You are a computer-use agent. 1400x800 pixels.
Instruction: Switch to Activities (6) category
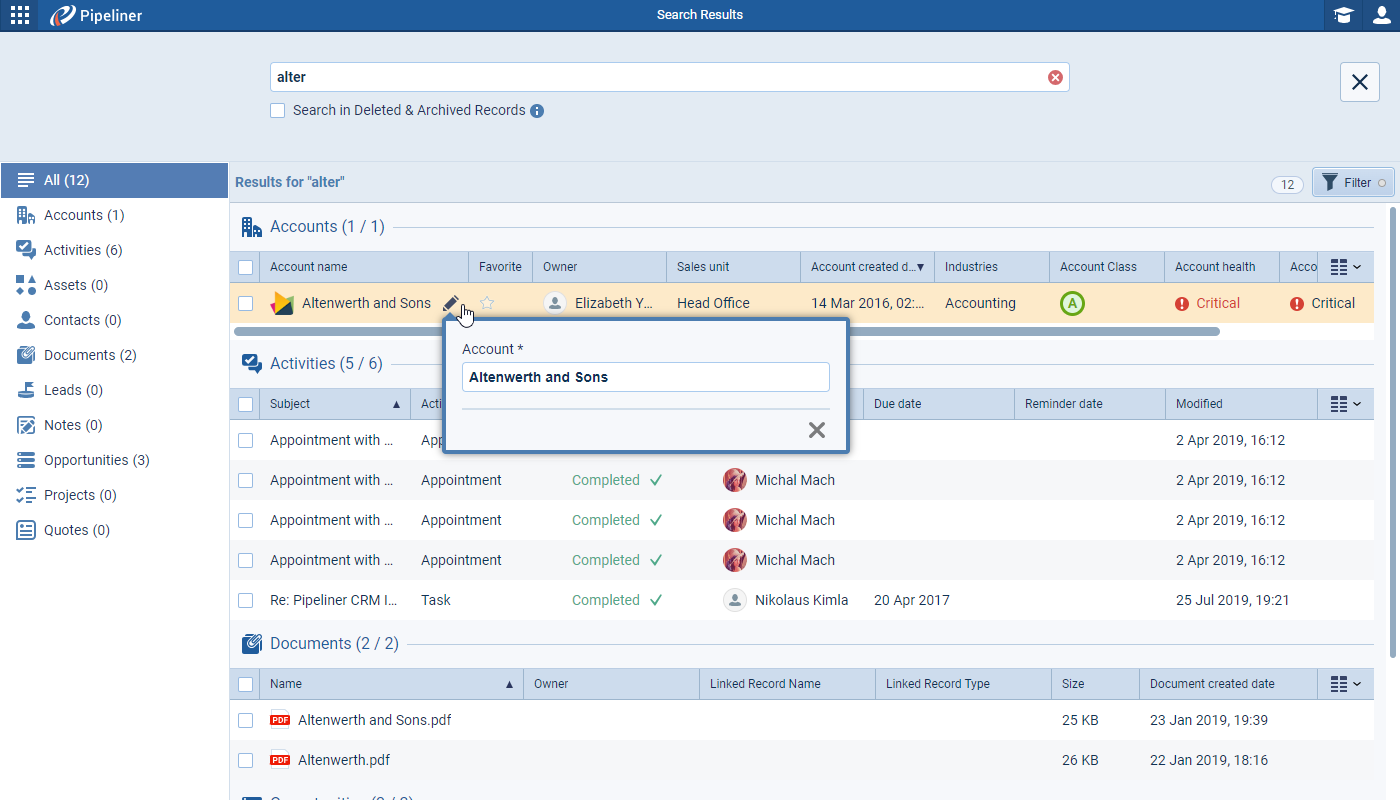click(x=82, y=250)
